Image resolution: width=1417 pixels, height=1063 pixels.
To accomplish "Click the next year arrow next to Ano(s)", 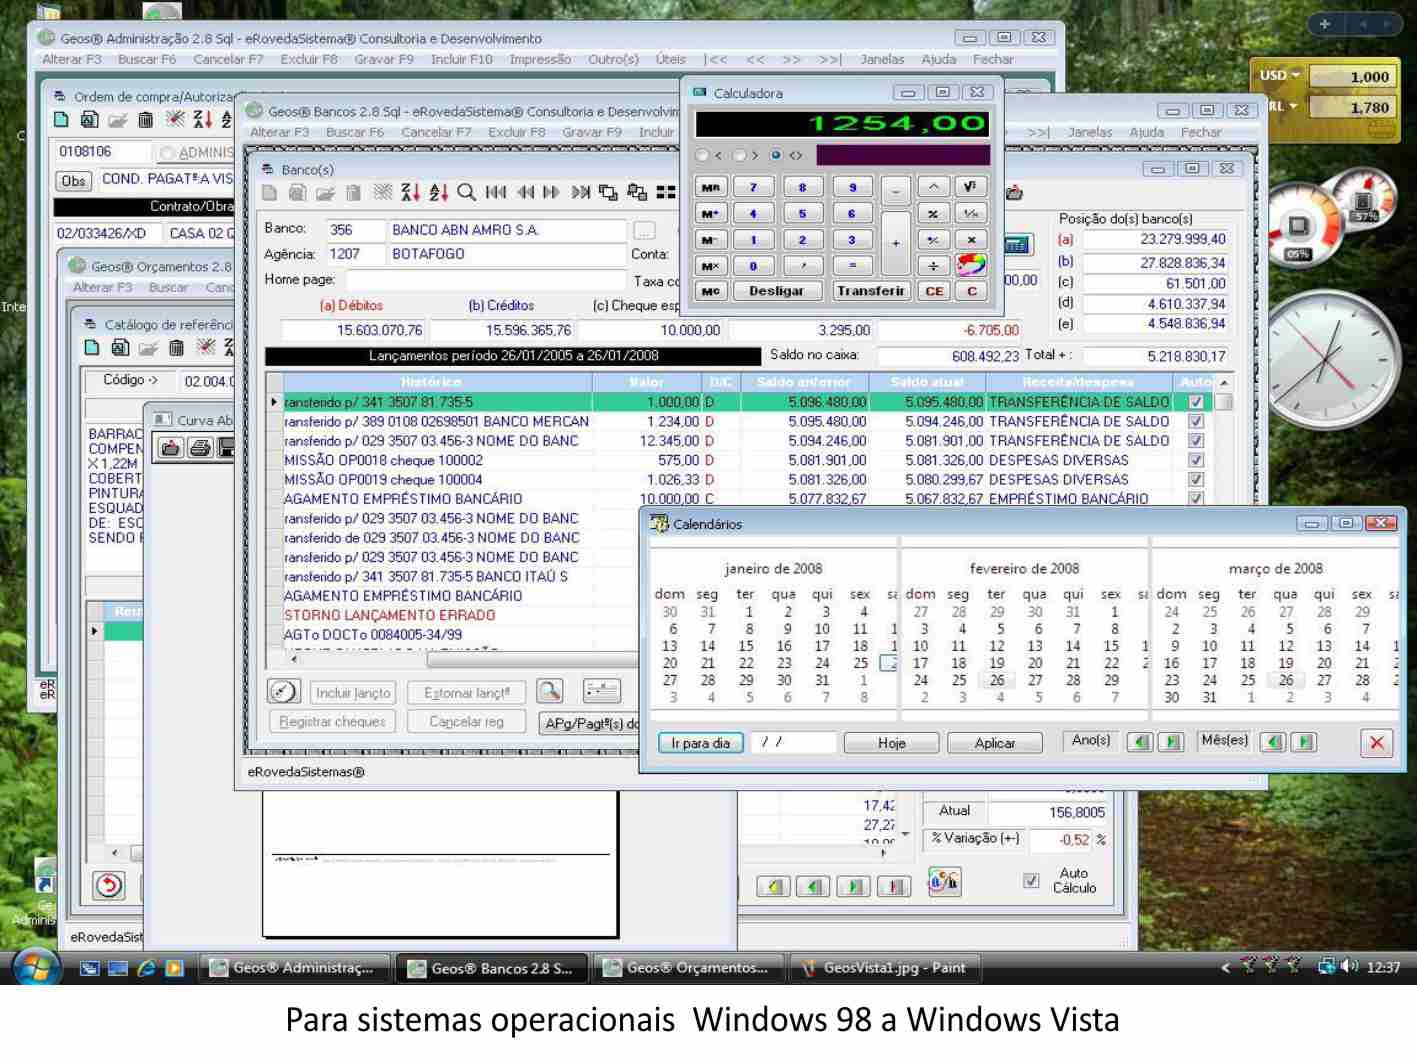I will pyautogui.click(x=1173, y=742).
